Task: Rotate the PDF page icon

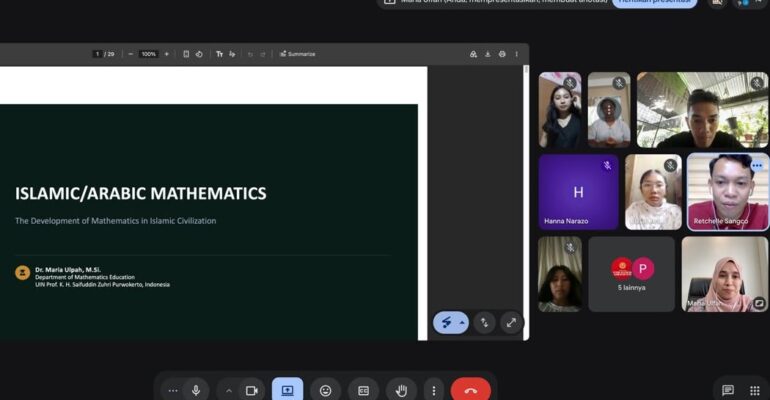Action: pos(199,54)
